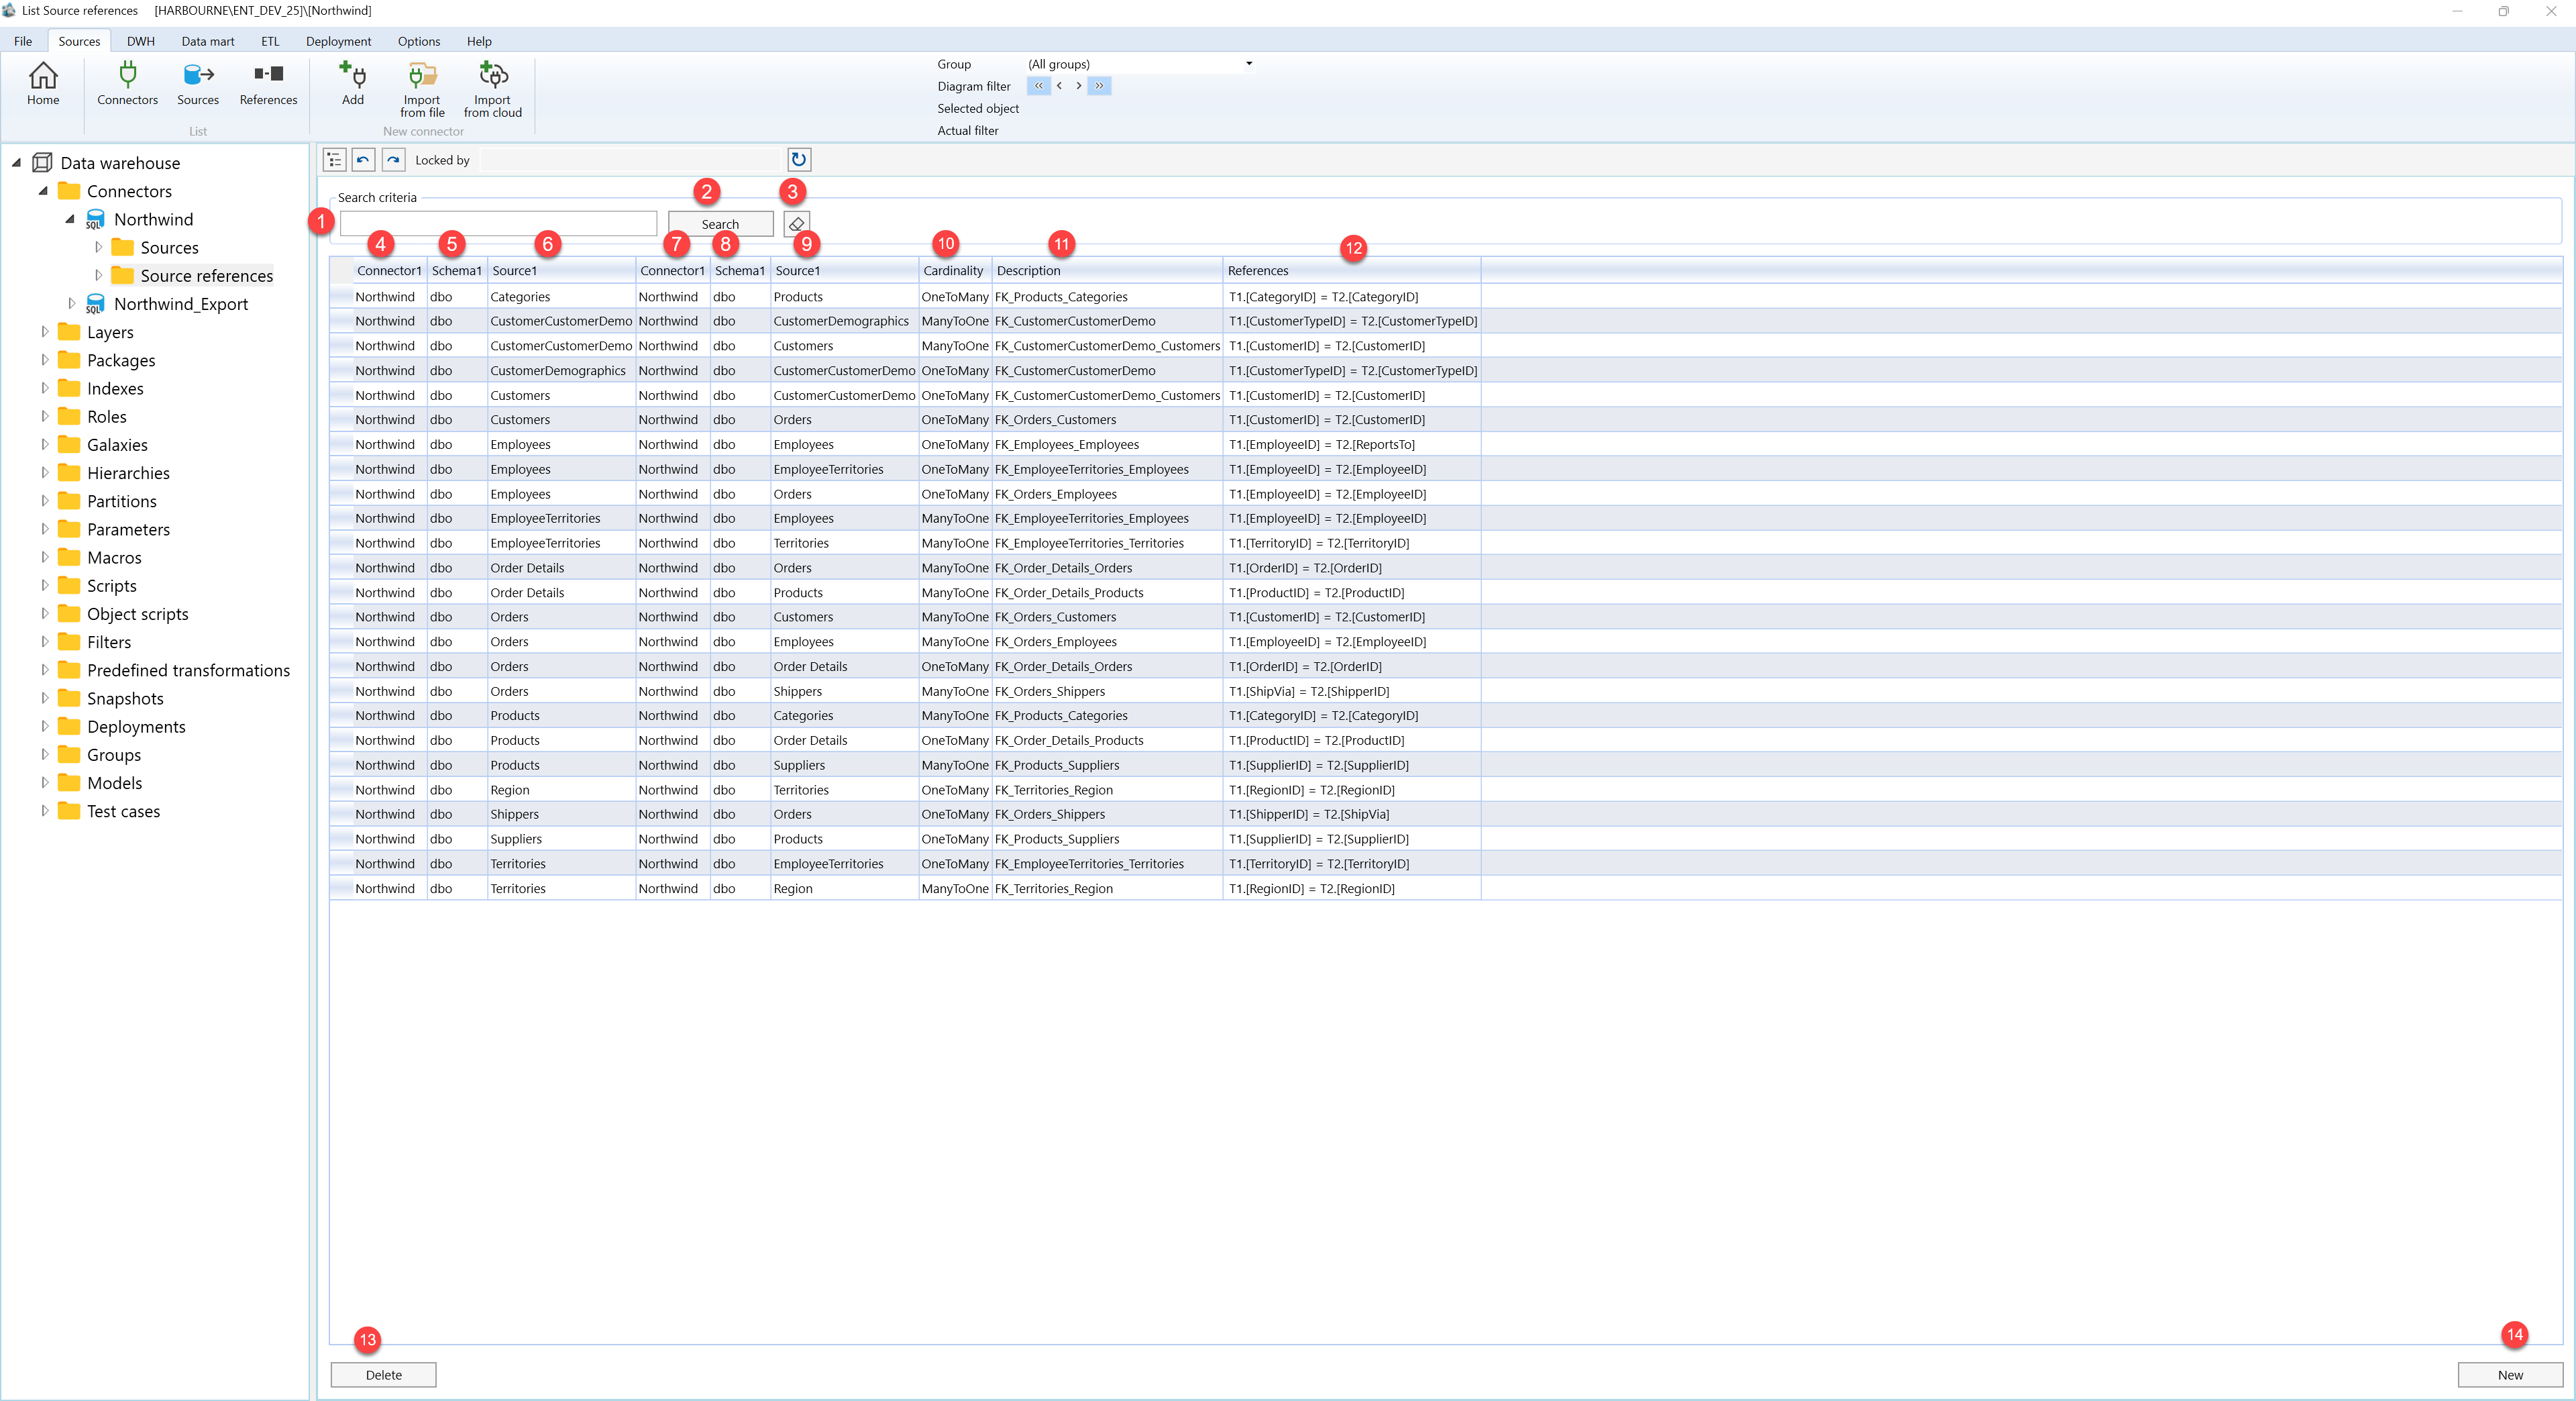Viewport: 2576px width, 1401px height.
Task: Open the File menu
Action: click(23, 41)
